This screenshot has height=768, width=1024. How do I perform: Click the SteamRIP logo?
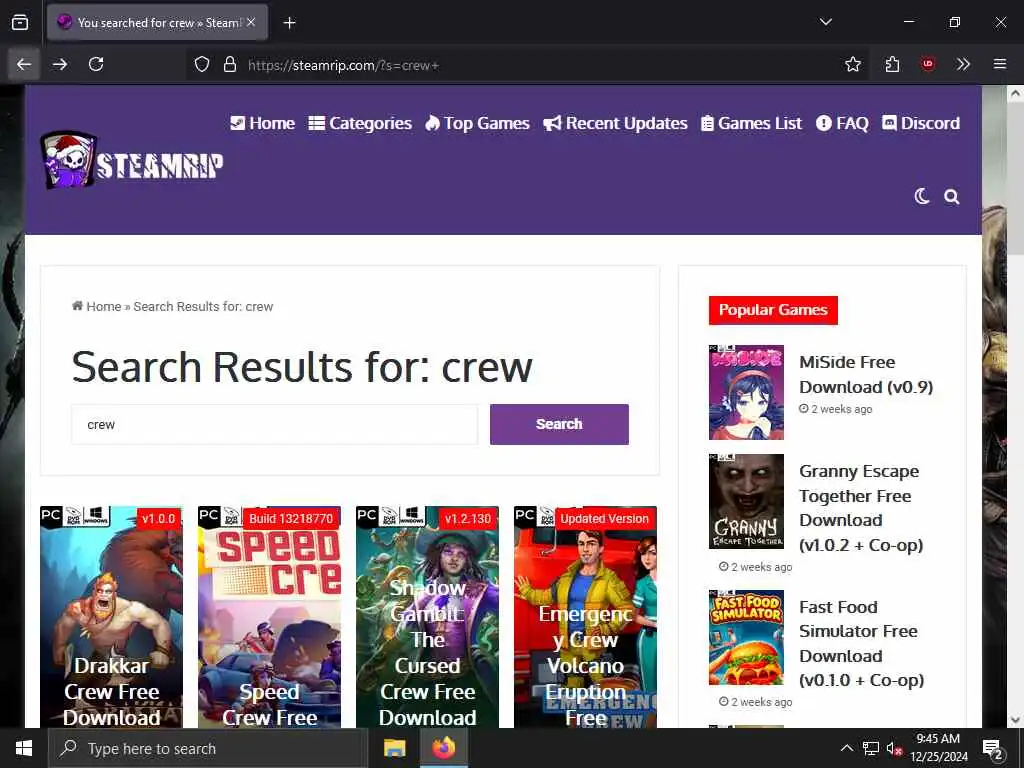pos(131,160)
